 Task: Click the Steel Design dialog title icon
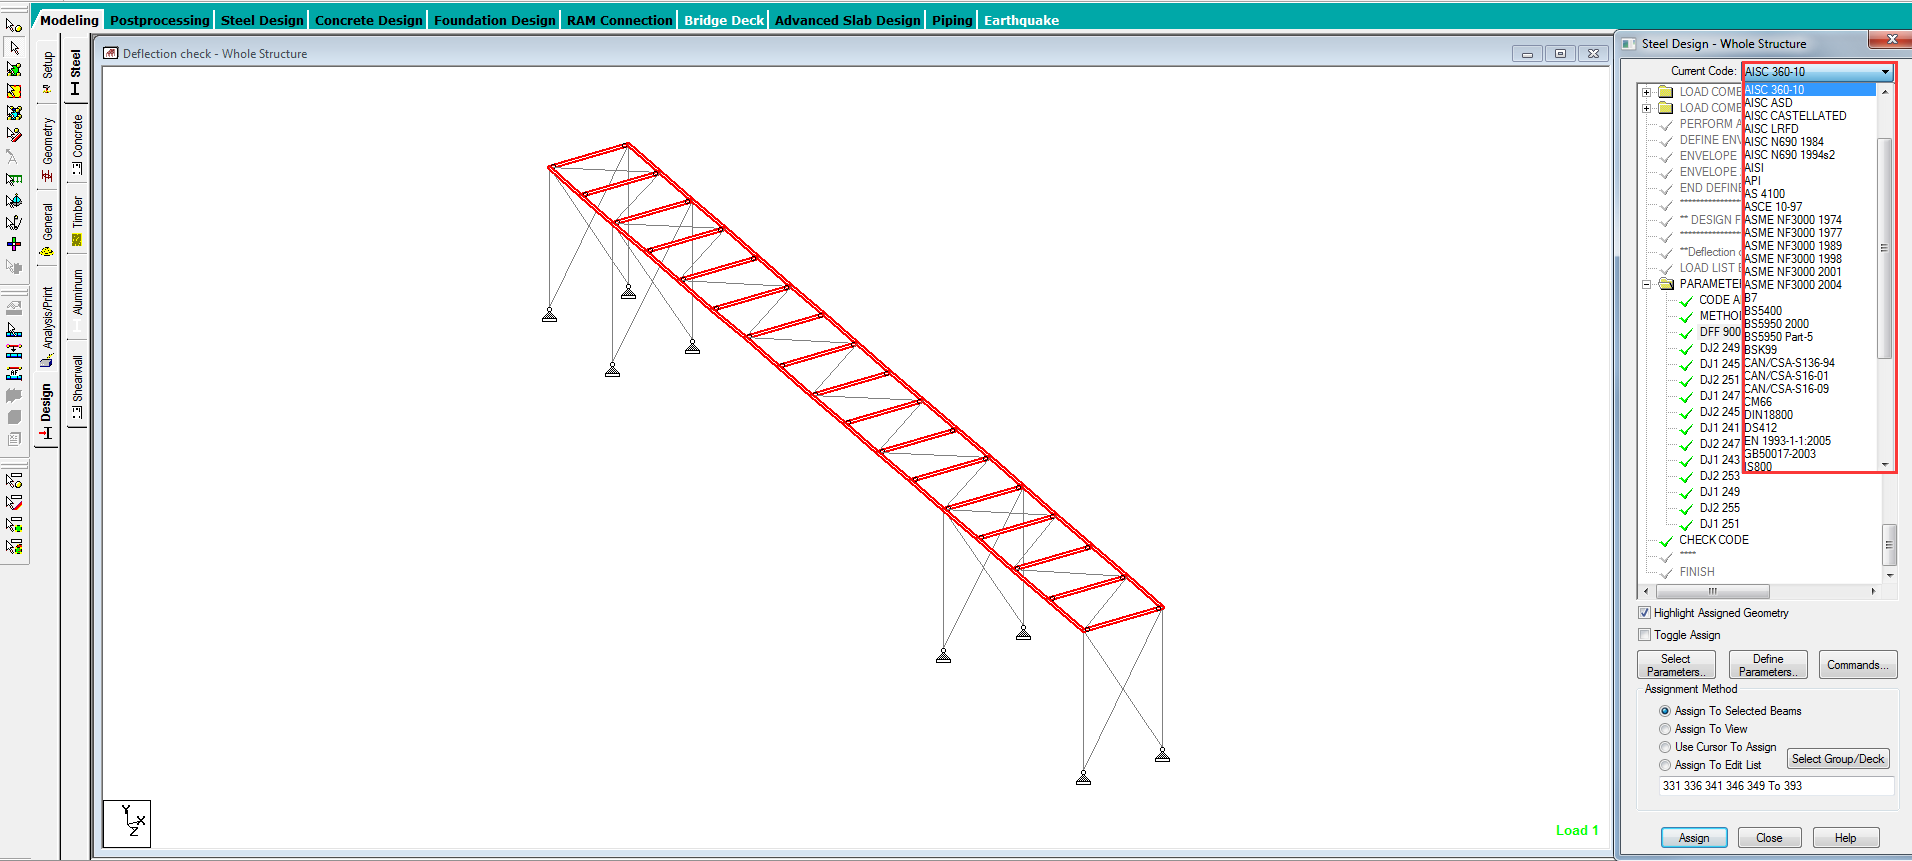point(1629,44)
